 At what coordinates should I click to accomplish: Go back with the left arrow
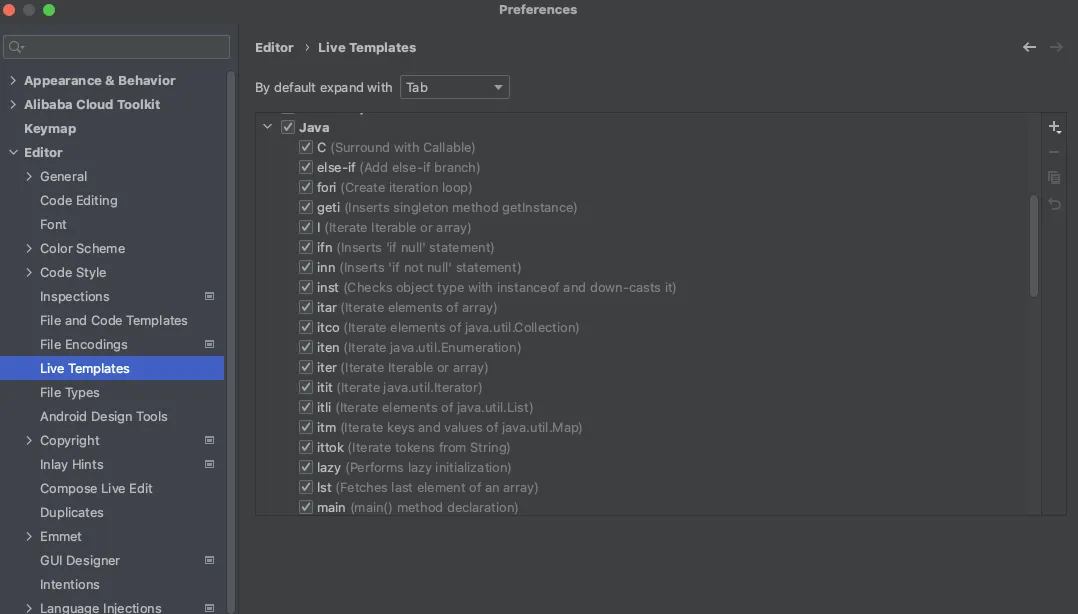pyautogui.click(x=1029, y=47)
